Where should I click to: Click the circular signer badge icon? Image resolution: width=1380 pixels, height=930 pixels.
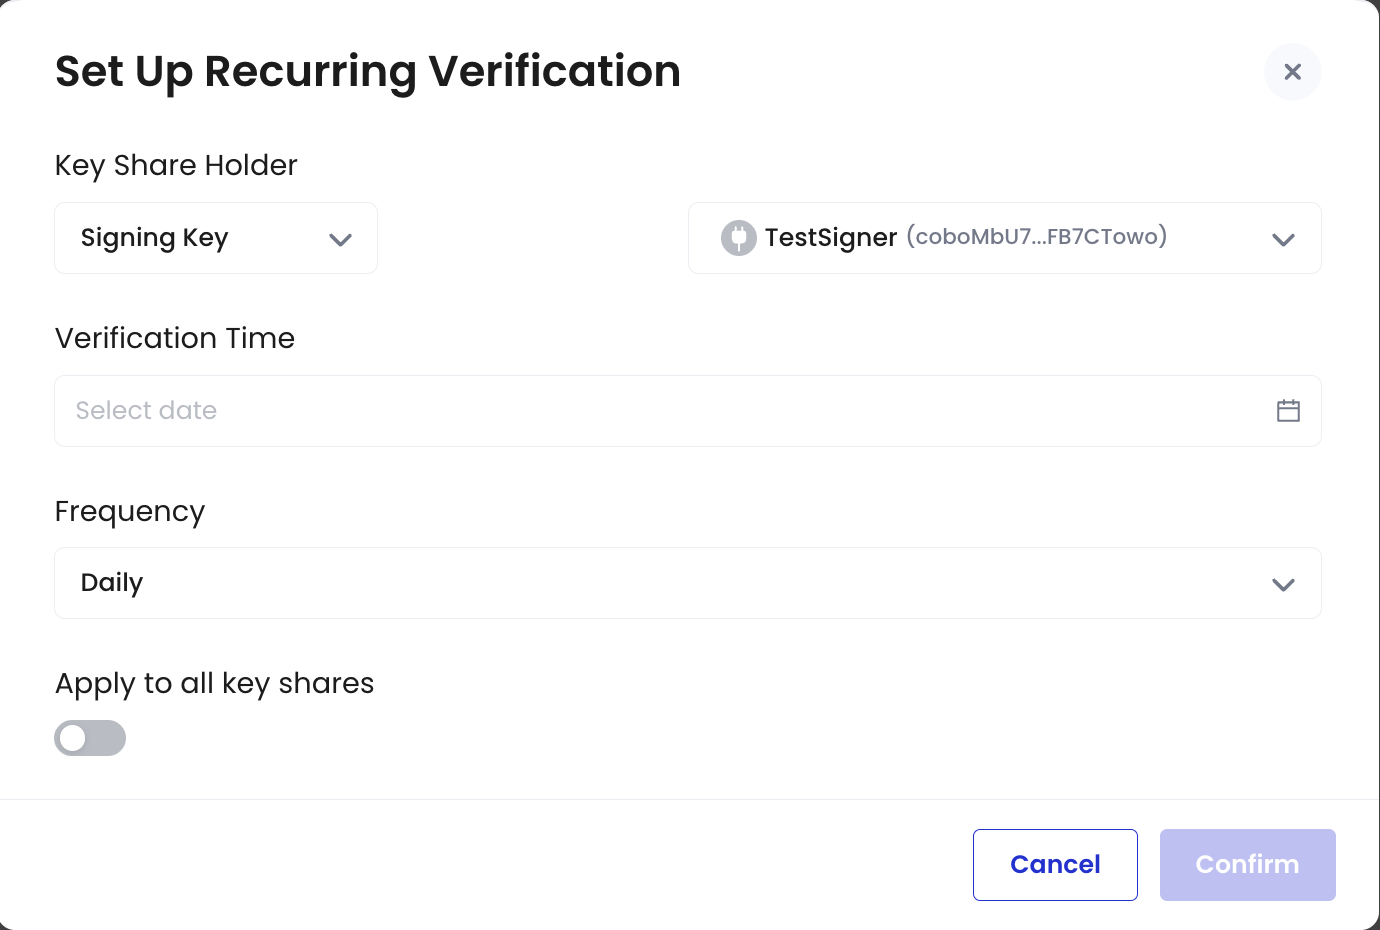click(738, 237)
